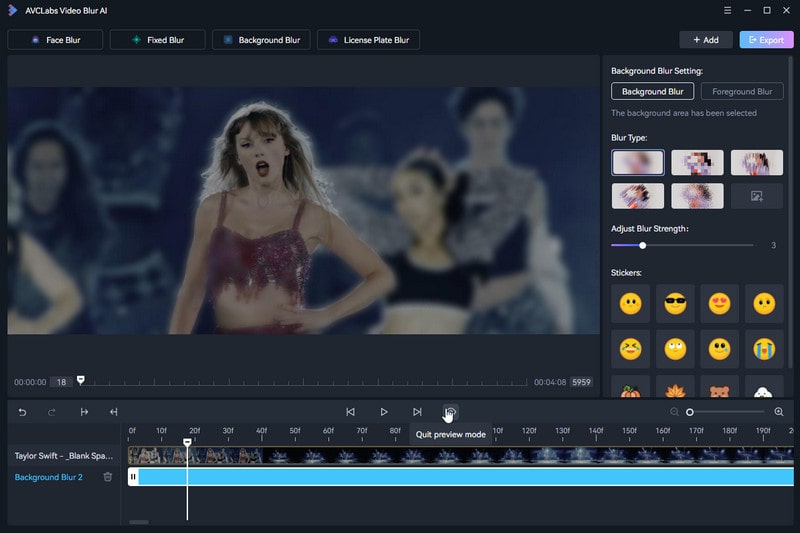Open the Fixed Blur tool

(x=158, y=40)
